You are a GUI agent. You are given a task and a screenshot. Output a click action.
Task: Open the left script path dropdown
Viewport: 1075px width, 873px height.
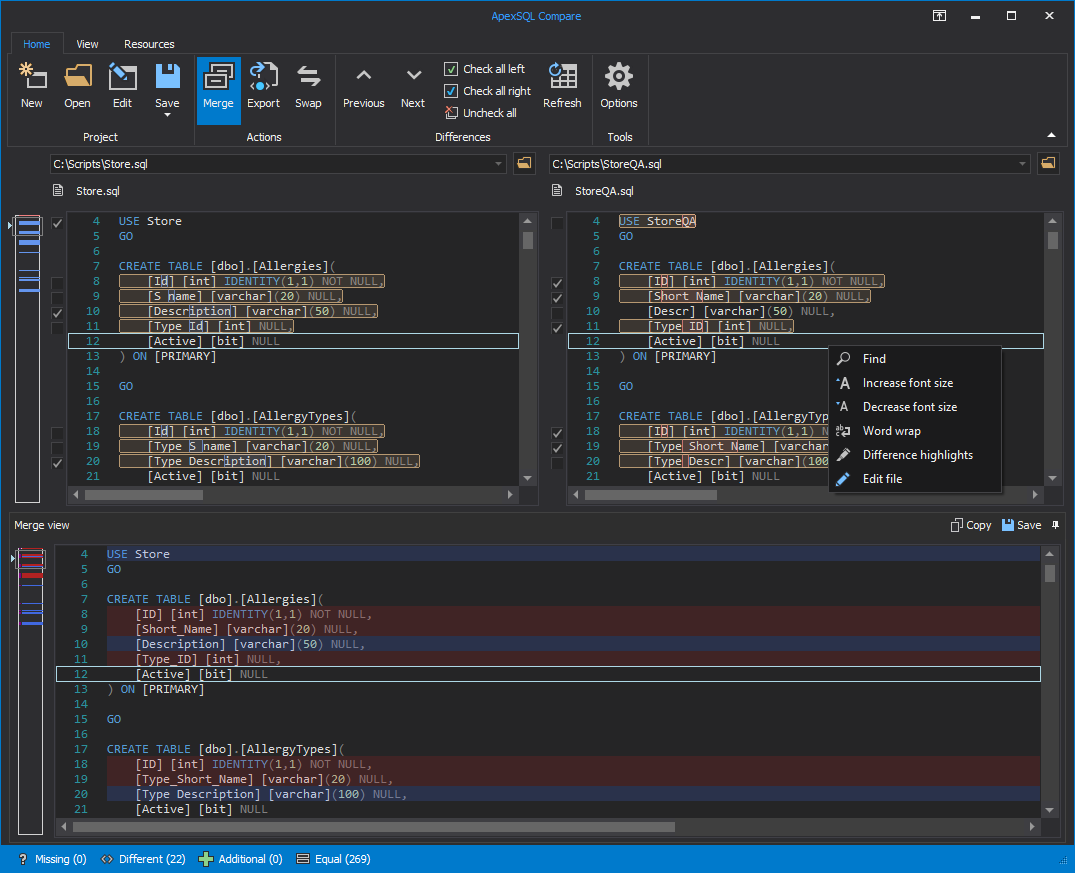(498, 163)
